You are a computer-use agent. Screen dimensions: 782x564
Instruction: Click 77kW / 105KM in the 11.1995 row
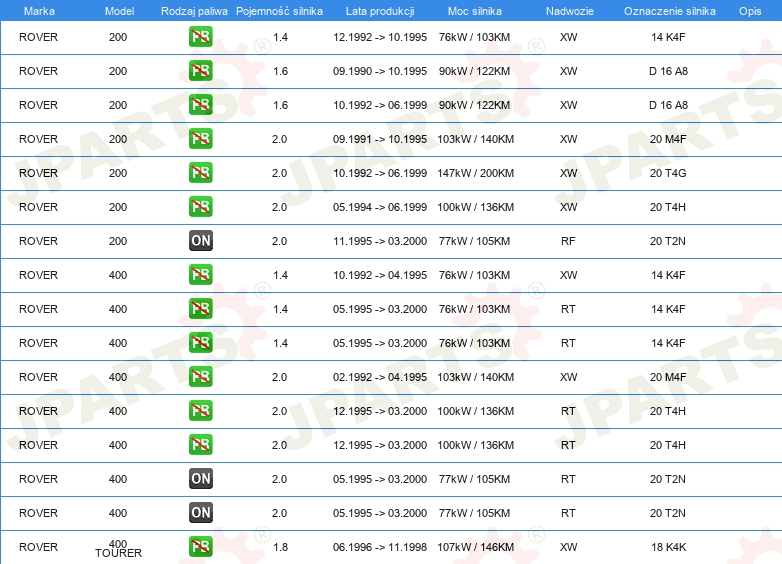[x=474, y=241]
